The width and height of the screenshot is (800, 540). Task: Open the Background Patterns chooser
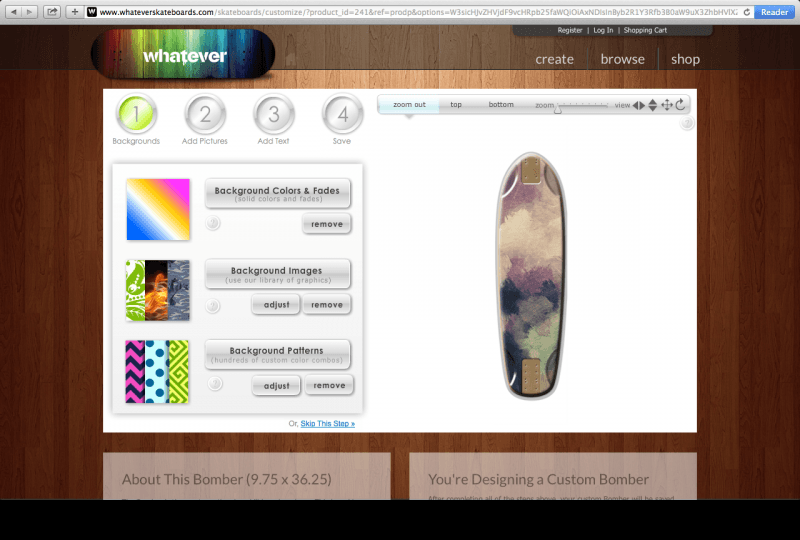(277, 354)
